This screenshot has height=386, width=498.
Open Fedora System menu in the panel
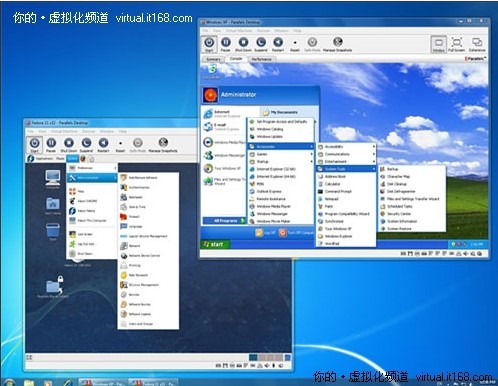click(72, 159)
